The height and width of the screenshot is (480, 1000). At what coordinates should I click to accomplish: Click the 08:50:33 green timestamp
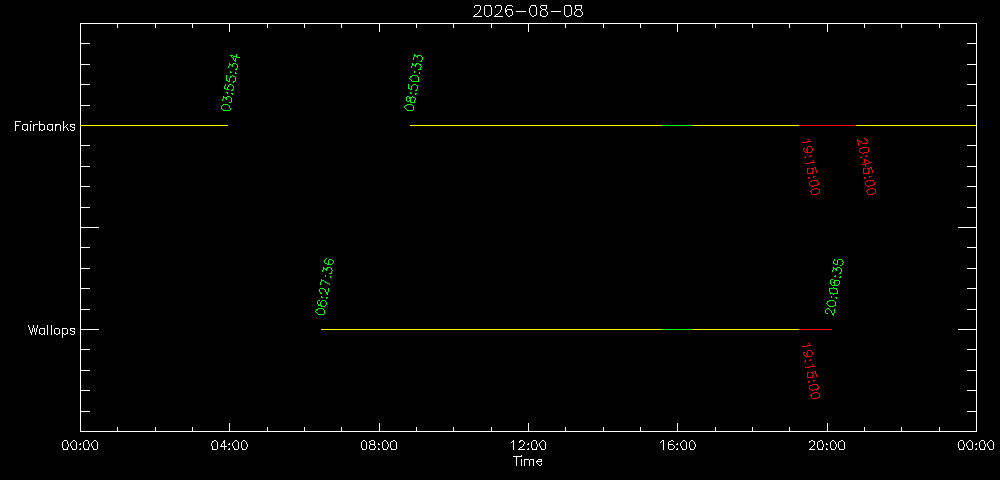coord(414,83)
